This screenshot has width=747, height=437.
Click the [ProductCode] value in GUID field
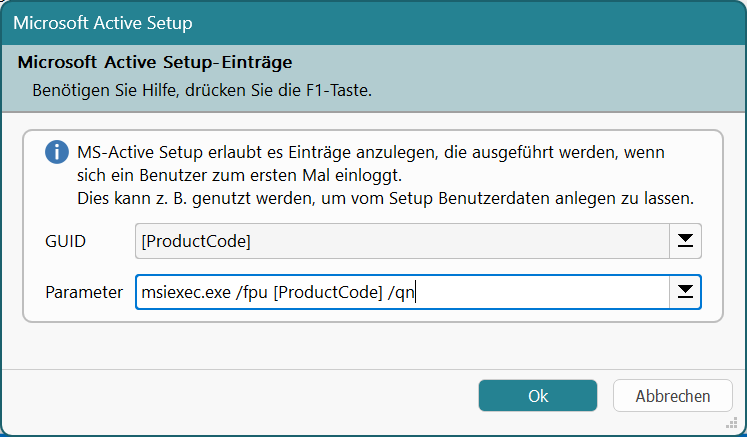pos(195,242)
